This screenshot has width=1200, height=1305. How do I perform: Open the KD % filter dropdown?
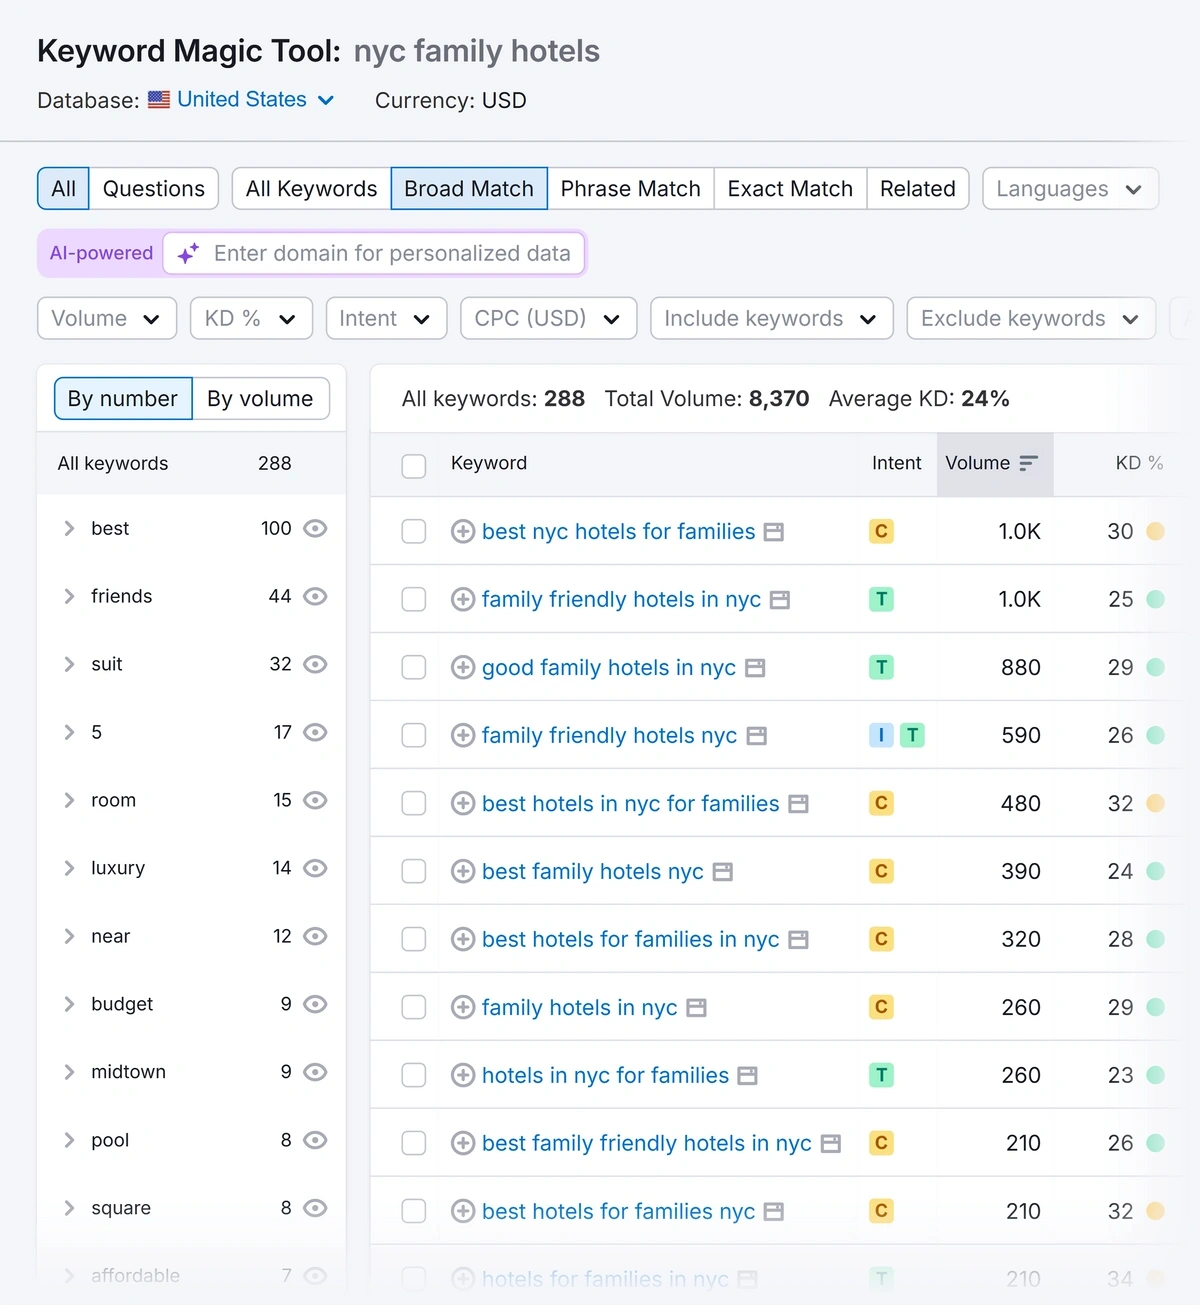(x=251, y=319)
